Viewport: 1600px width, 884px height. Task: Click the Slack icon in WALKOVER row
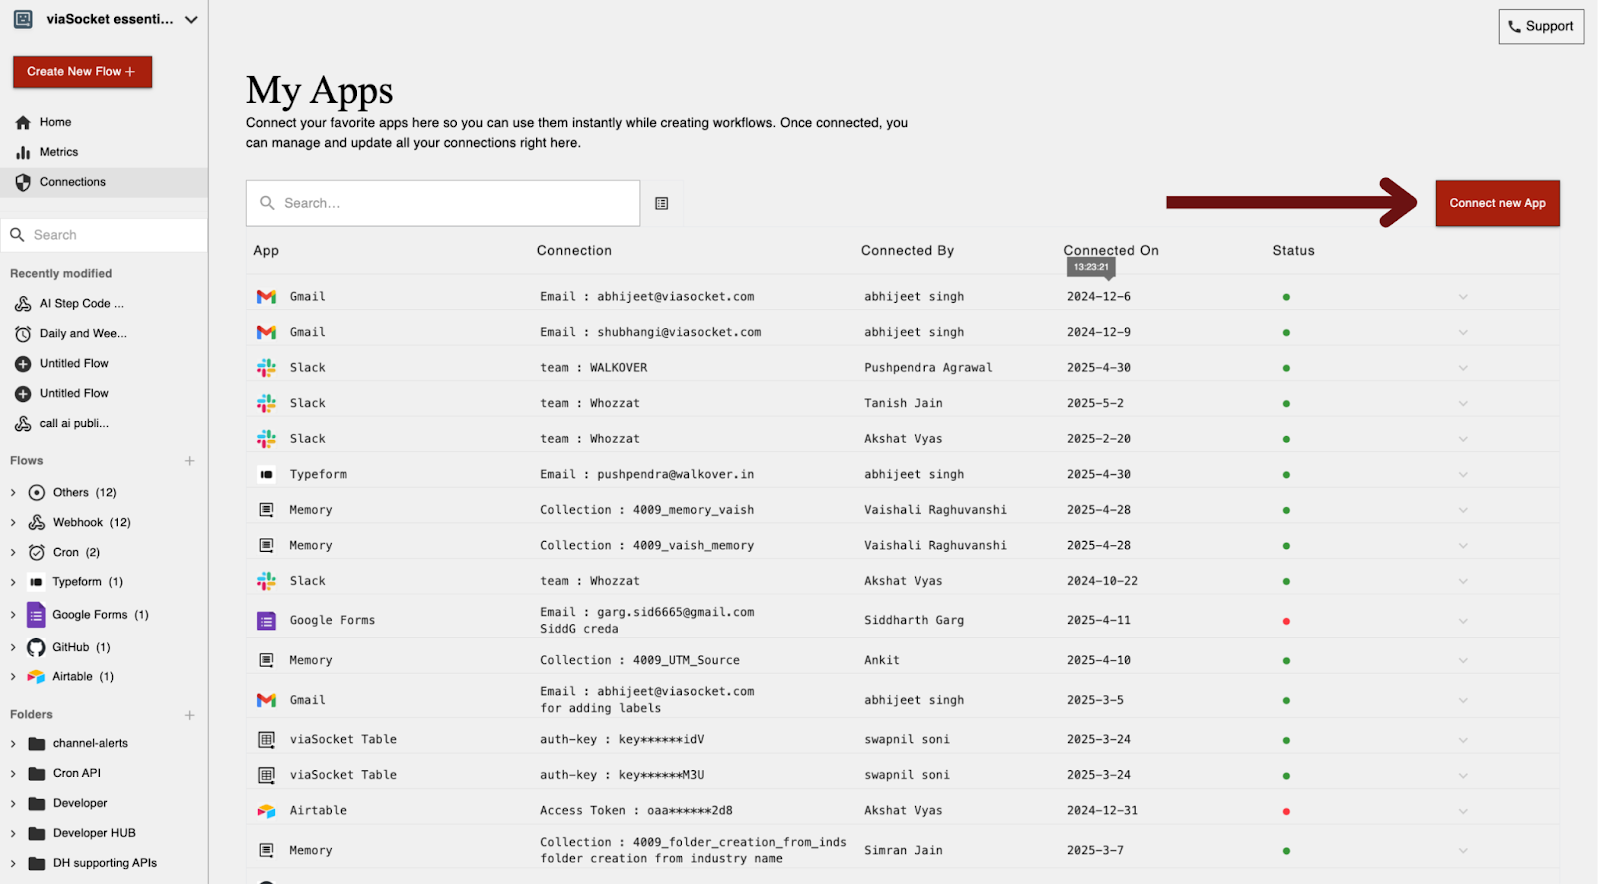266,368
